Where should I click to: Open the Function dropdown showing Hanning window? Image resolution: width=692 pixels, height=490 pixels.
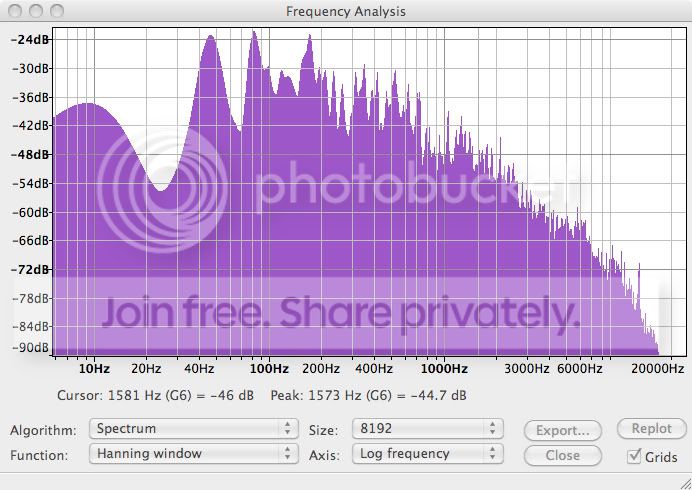[194, 454]
